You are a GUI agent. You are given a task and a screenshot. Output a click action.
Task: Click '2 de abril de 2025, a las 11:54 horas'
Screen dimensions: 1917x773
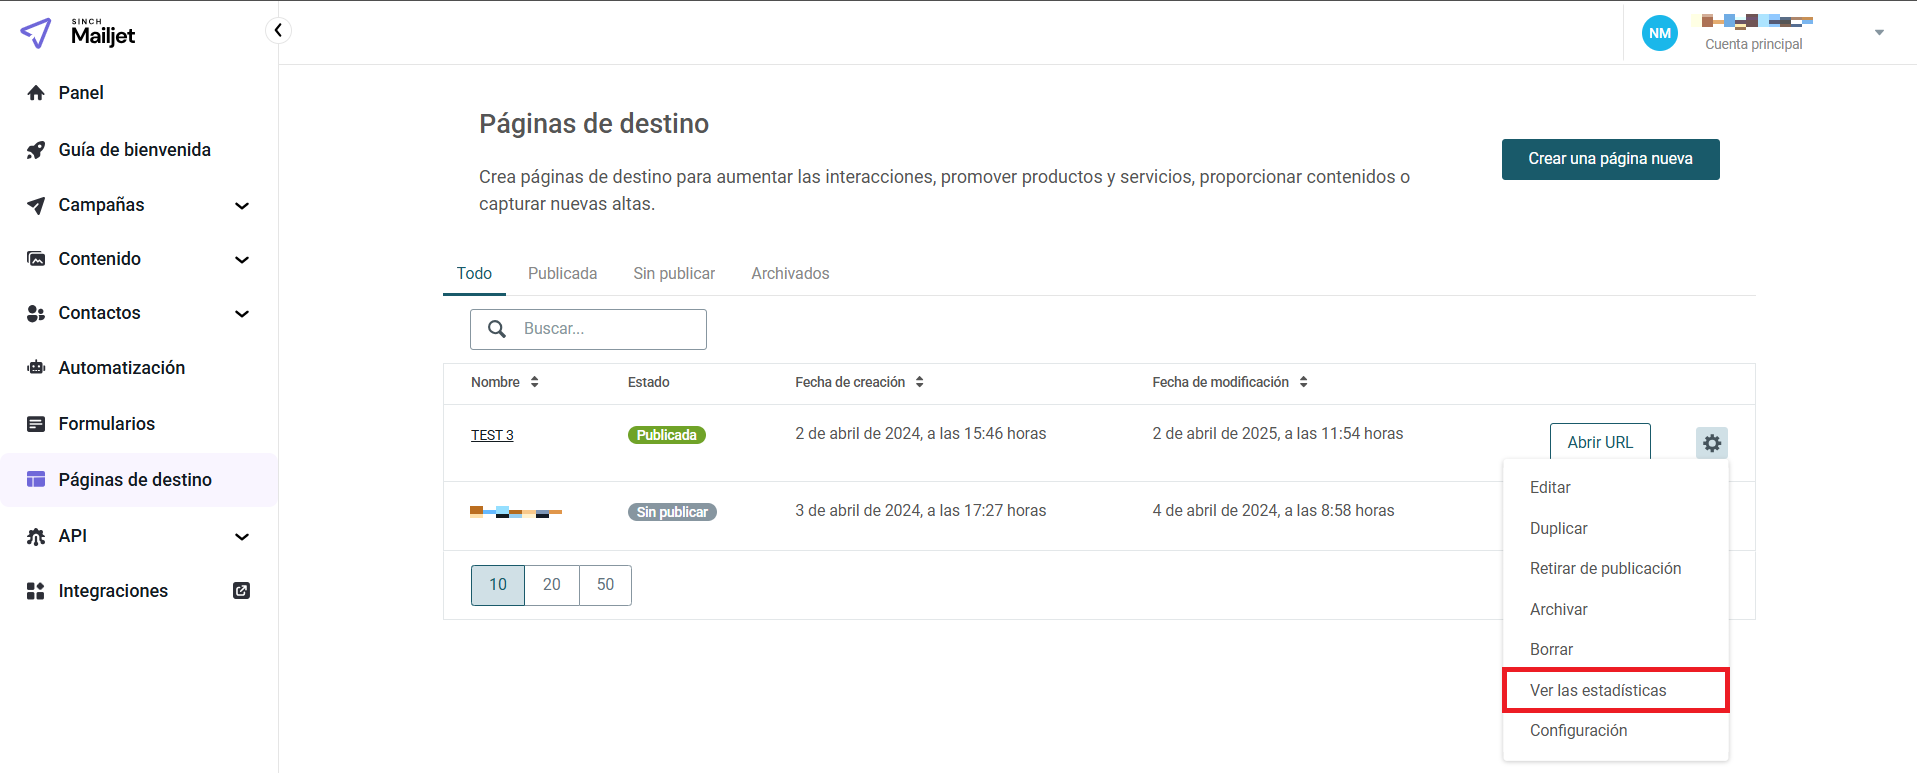1278,433
